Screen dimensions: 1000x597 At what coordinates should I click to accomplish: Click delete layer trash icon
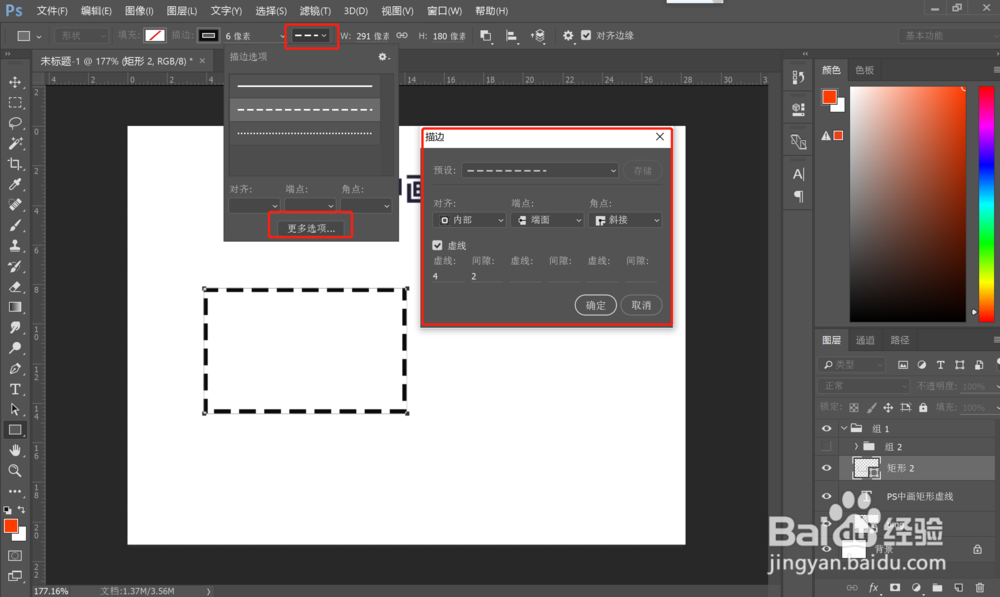[980, 587]
